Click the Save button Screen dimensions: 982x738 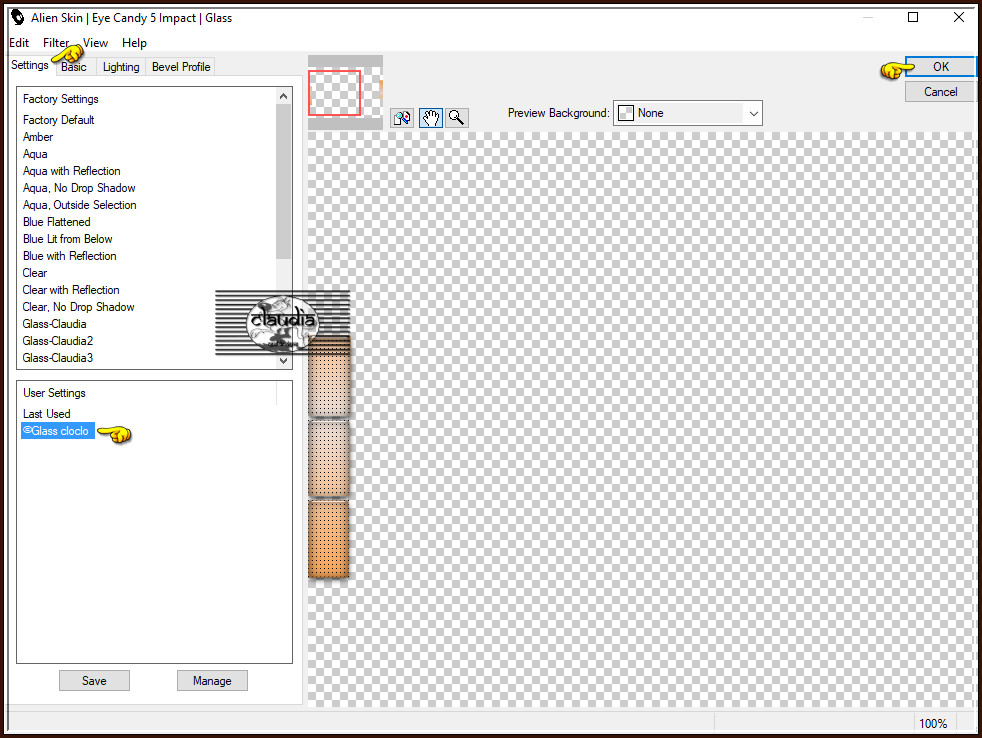94,680
